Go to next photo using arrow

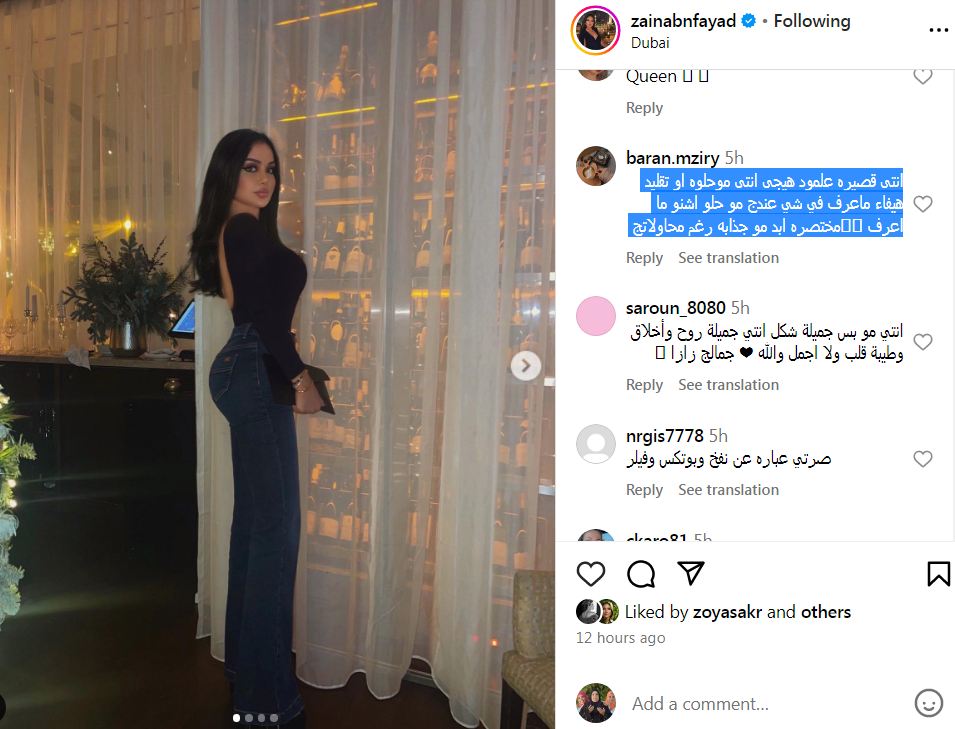(x=526, y=366)
